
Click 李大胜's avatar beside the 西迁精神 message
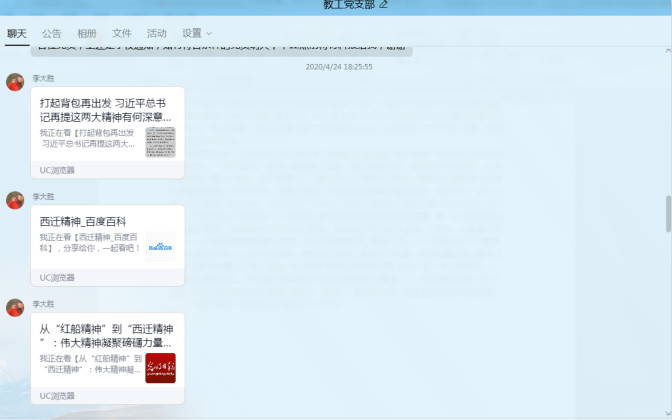pyautogui.click(x=15, y=200)
